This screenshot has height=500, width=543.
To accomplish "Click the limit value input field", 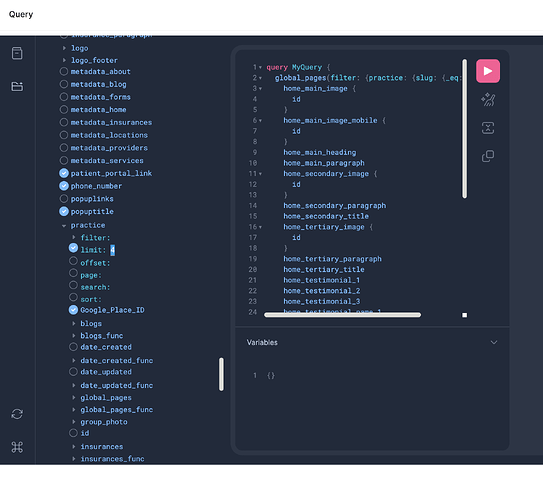I will [x=113, y=250].
